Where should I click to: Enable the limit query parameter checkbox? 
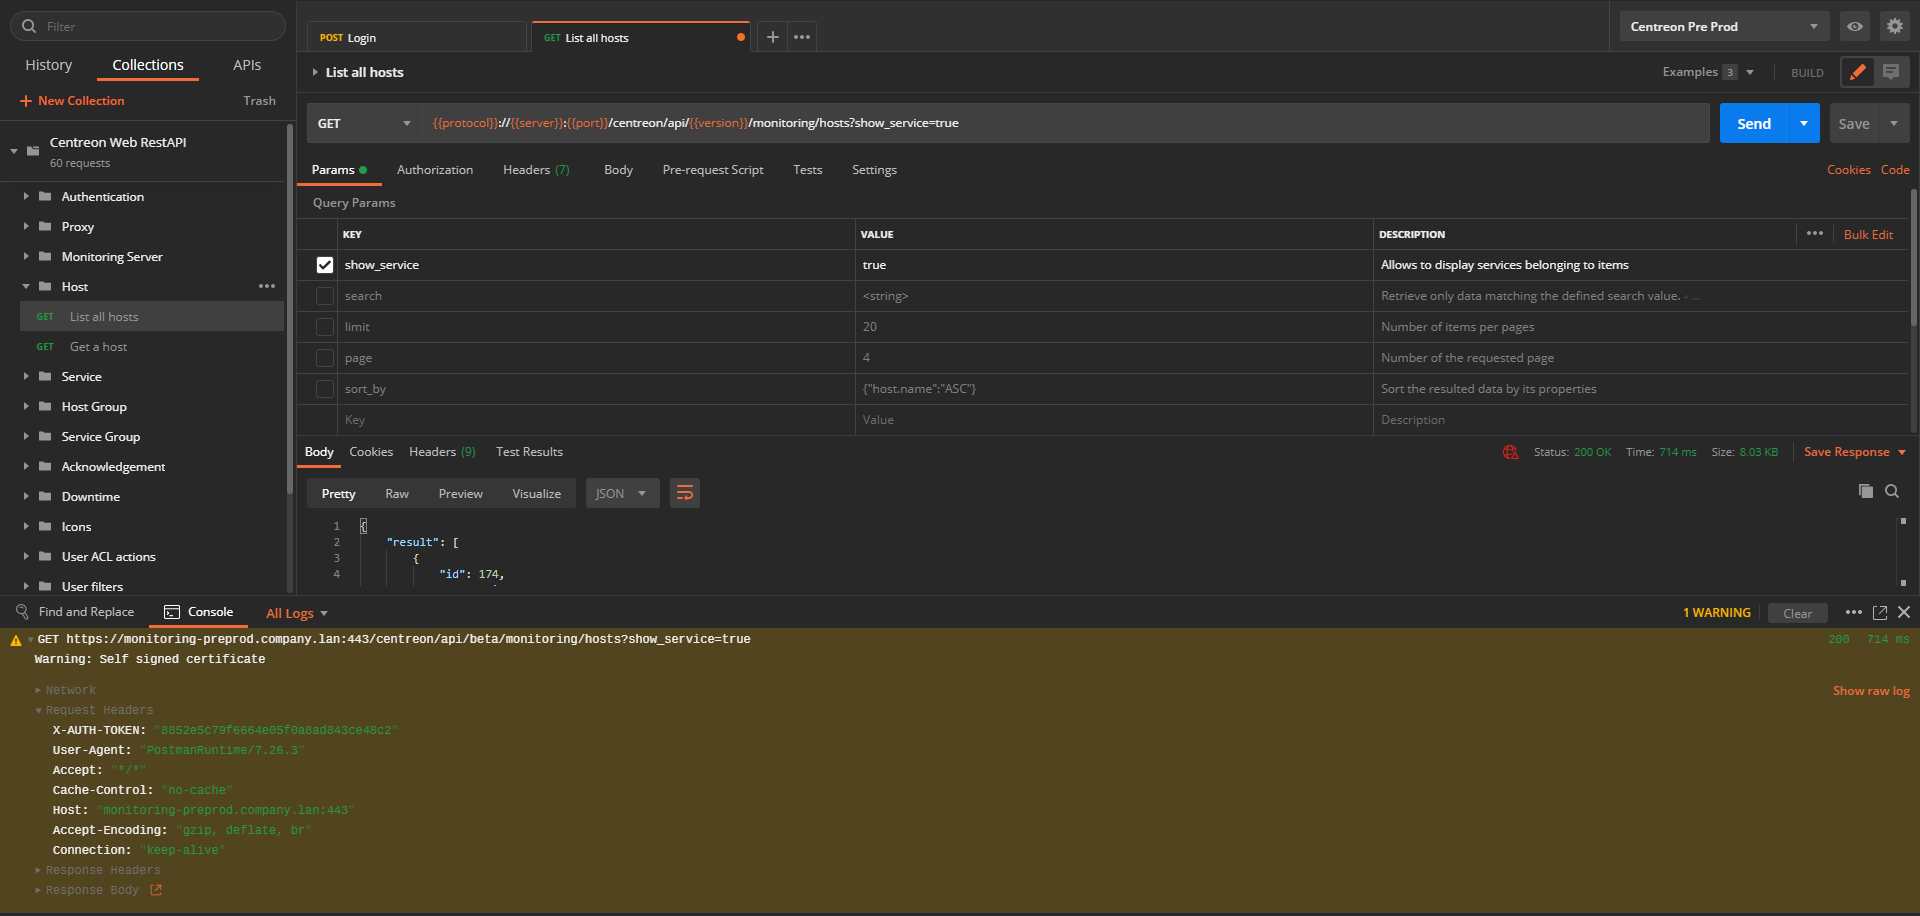(325, 327)
